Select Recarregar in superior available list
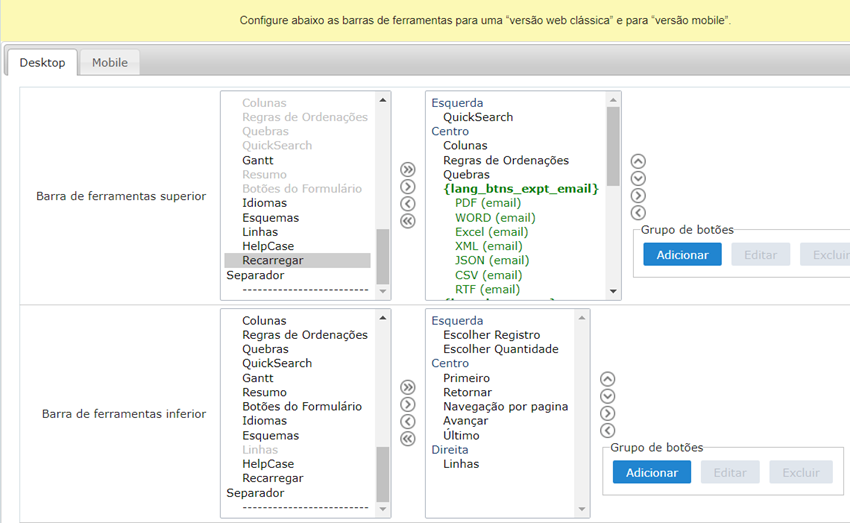The width and height of the screenshot is (850, 523). point(298,261)
